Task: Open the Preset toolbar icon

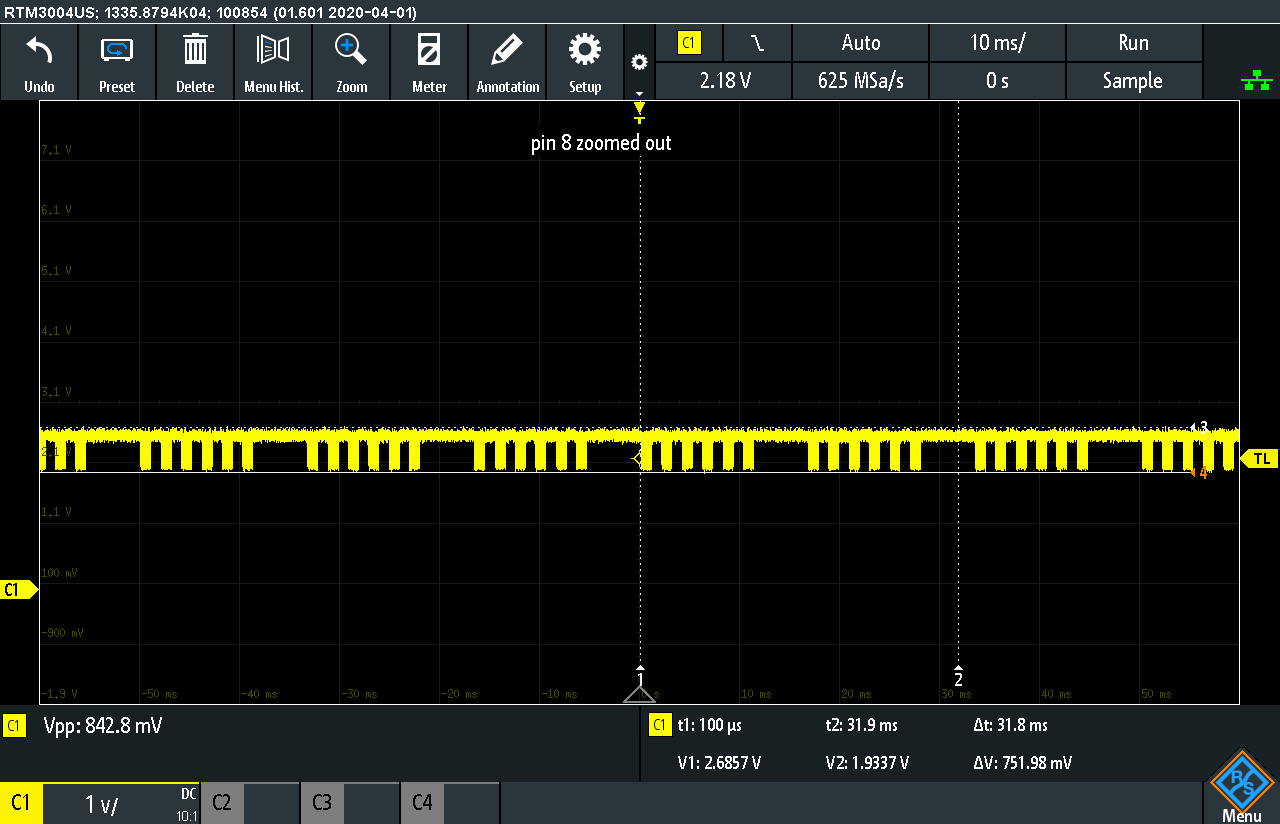Action: pyautogui.click(x=117, y=49)
